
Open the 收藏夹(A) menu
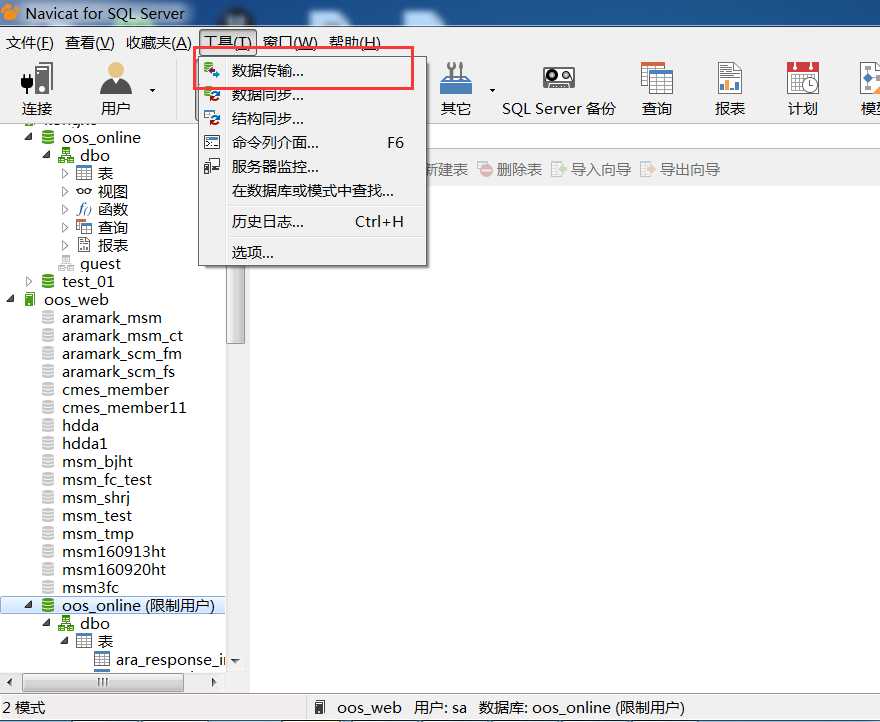point(158,43)
